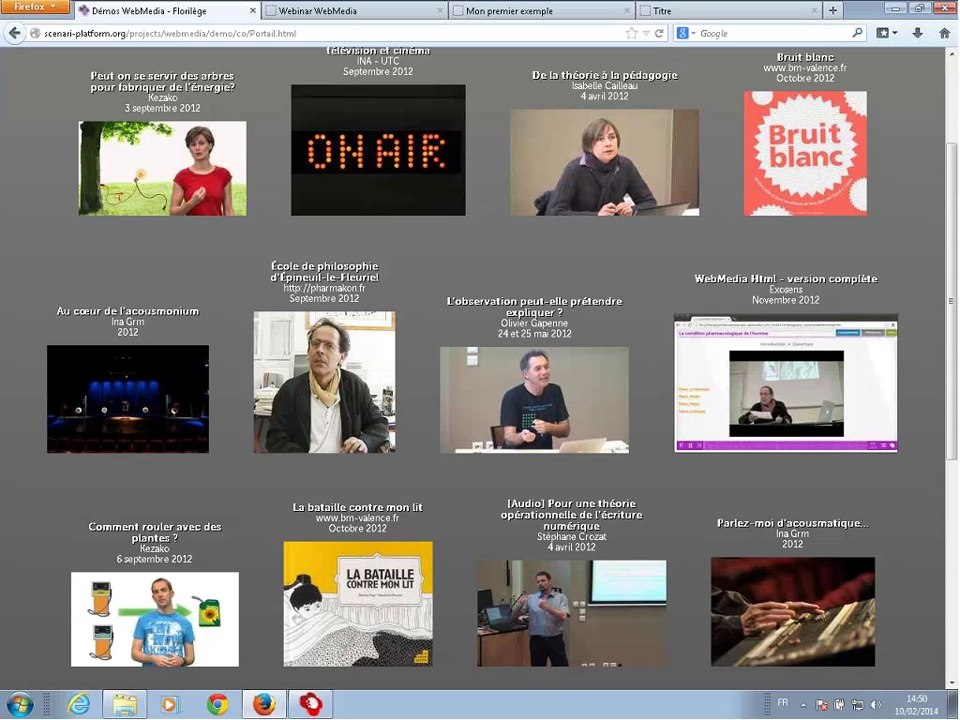Viewport: 960px width, 720px height.
Task: Reload the page using the refresh icon
Action: pyautogui.click(x=659, y=34)
